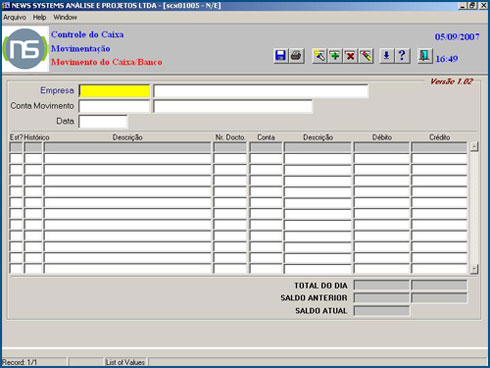Click the 'Débito' column header
Image resolution: width=490 pixels, height=368 pixels.
click(x=382, y=137)
